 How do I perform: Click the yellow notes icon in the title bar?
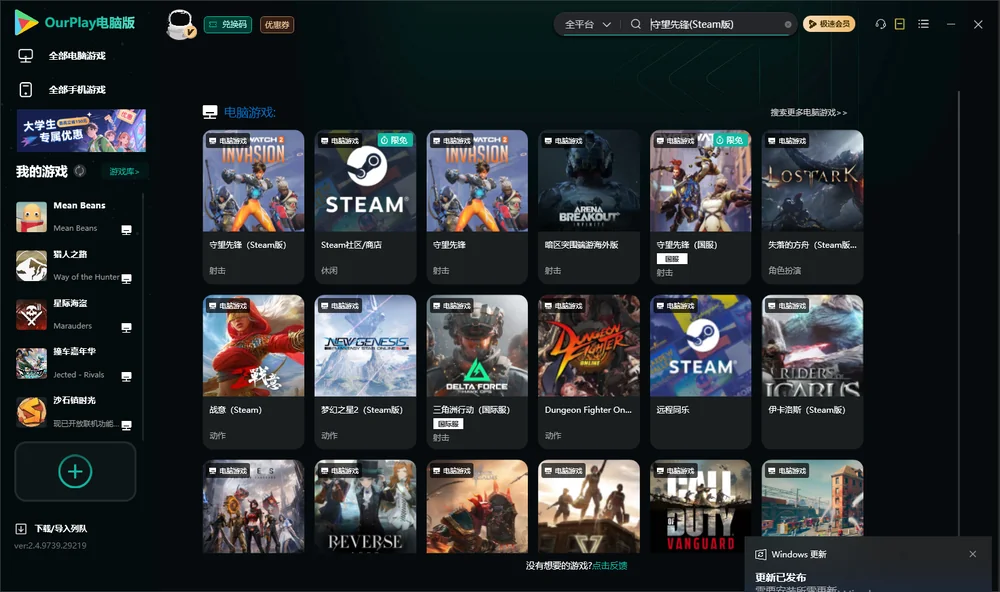click(x=899, y=24)
